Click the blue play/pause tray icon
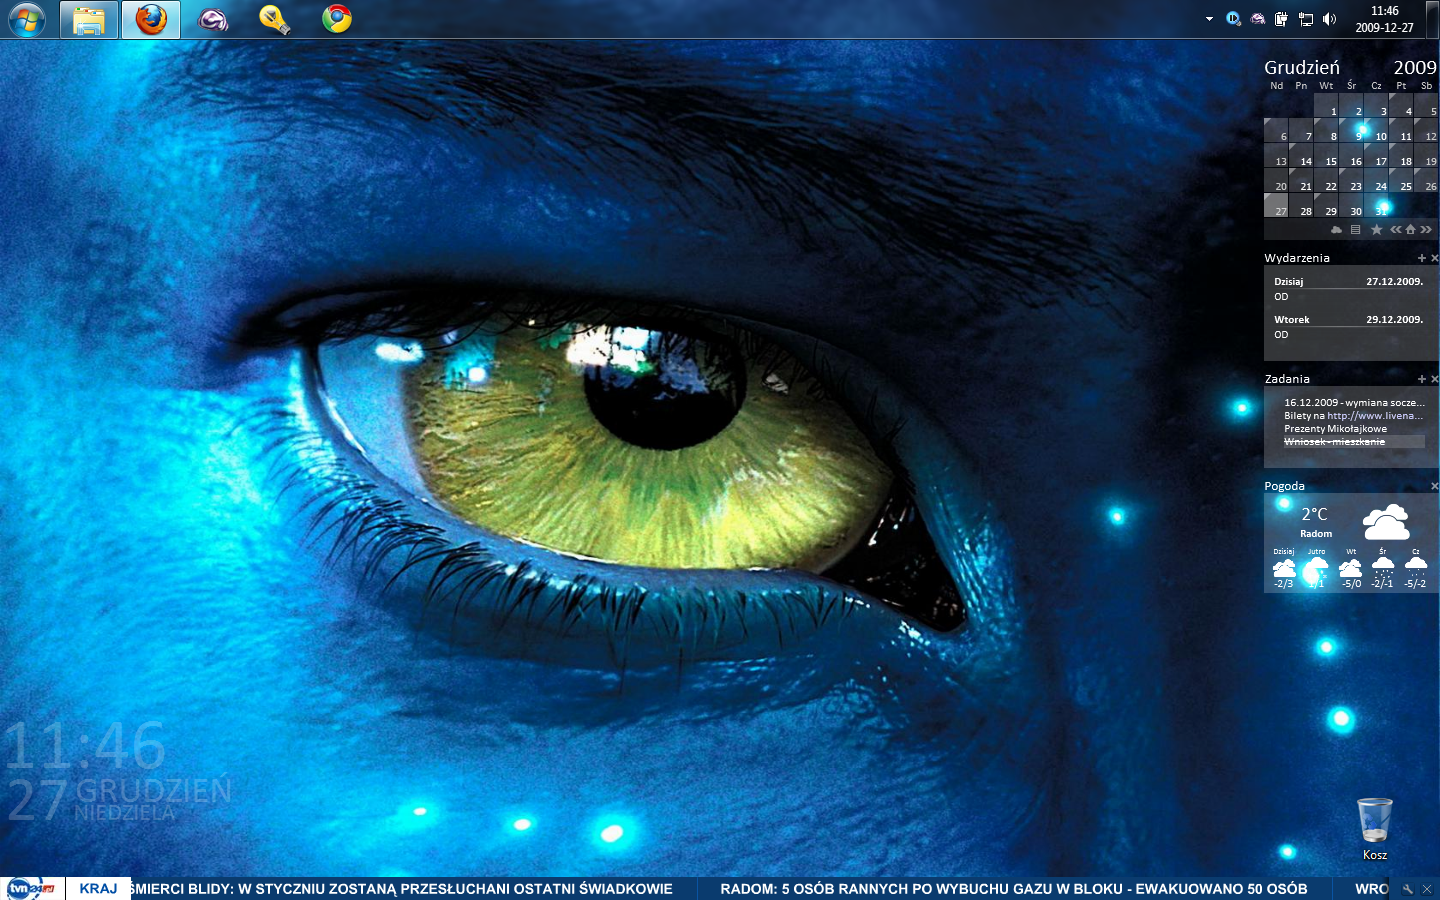The height and width of the screenshot is (900, 1440). click(1233, 19)
